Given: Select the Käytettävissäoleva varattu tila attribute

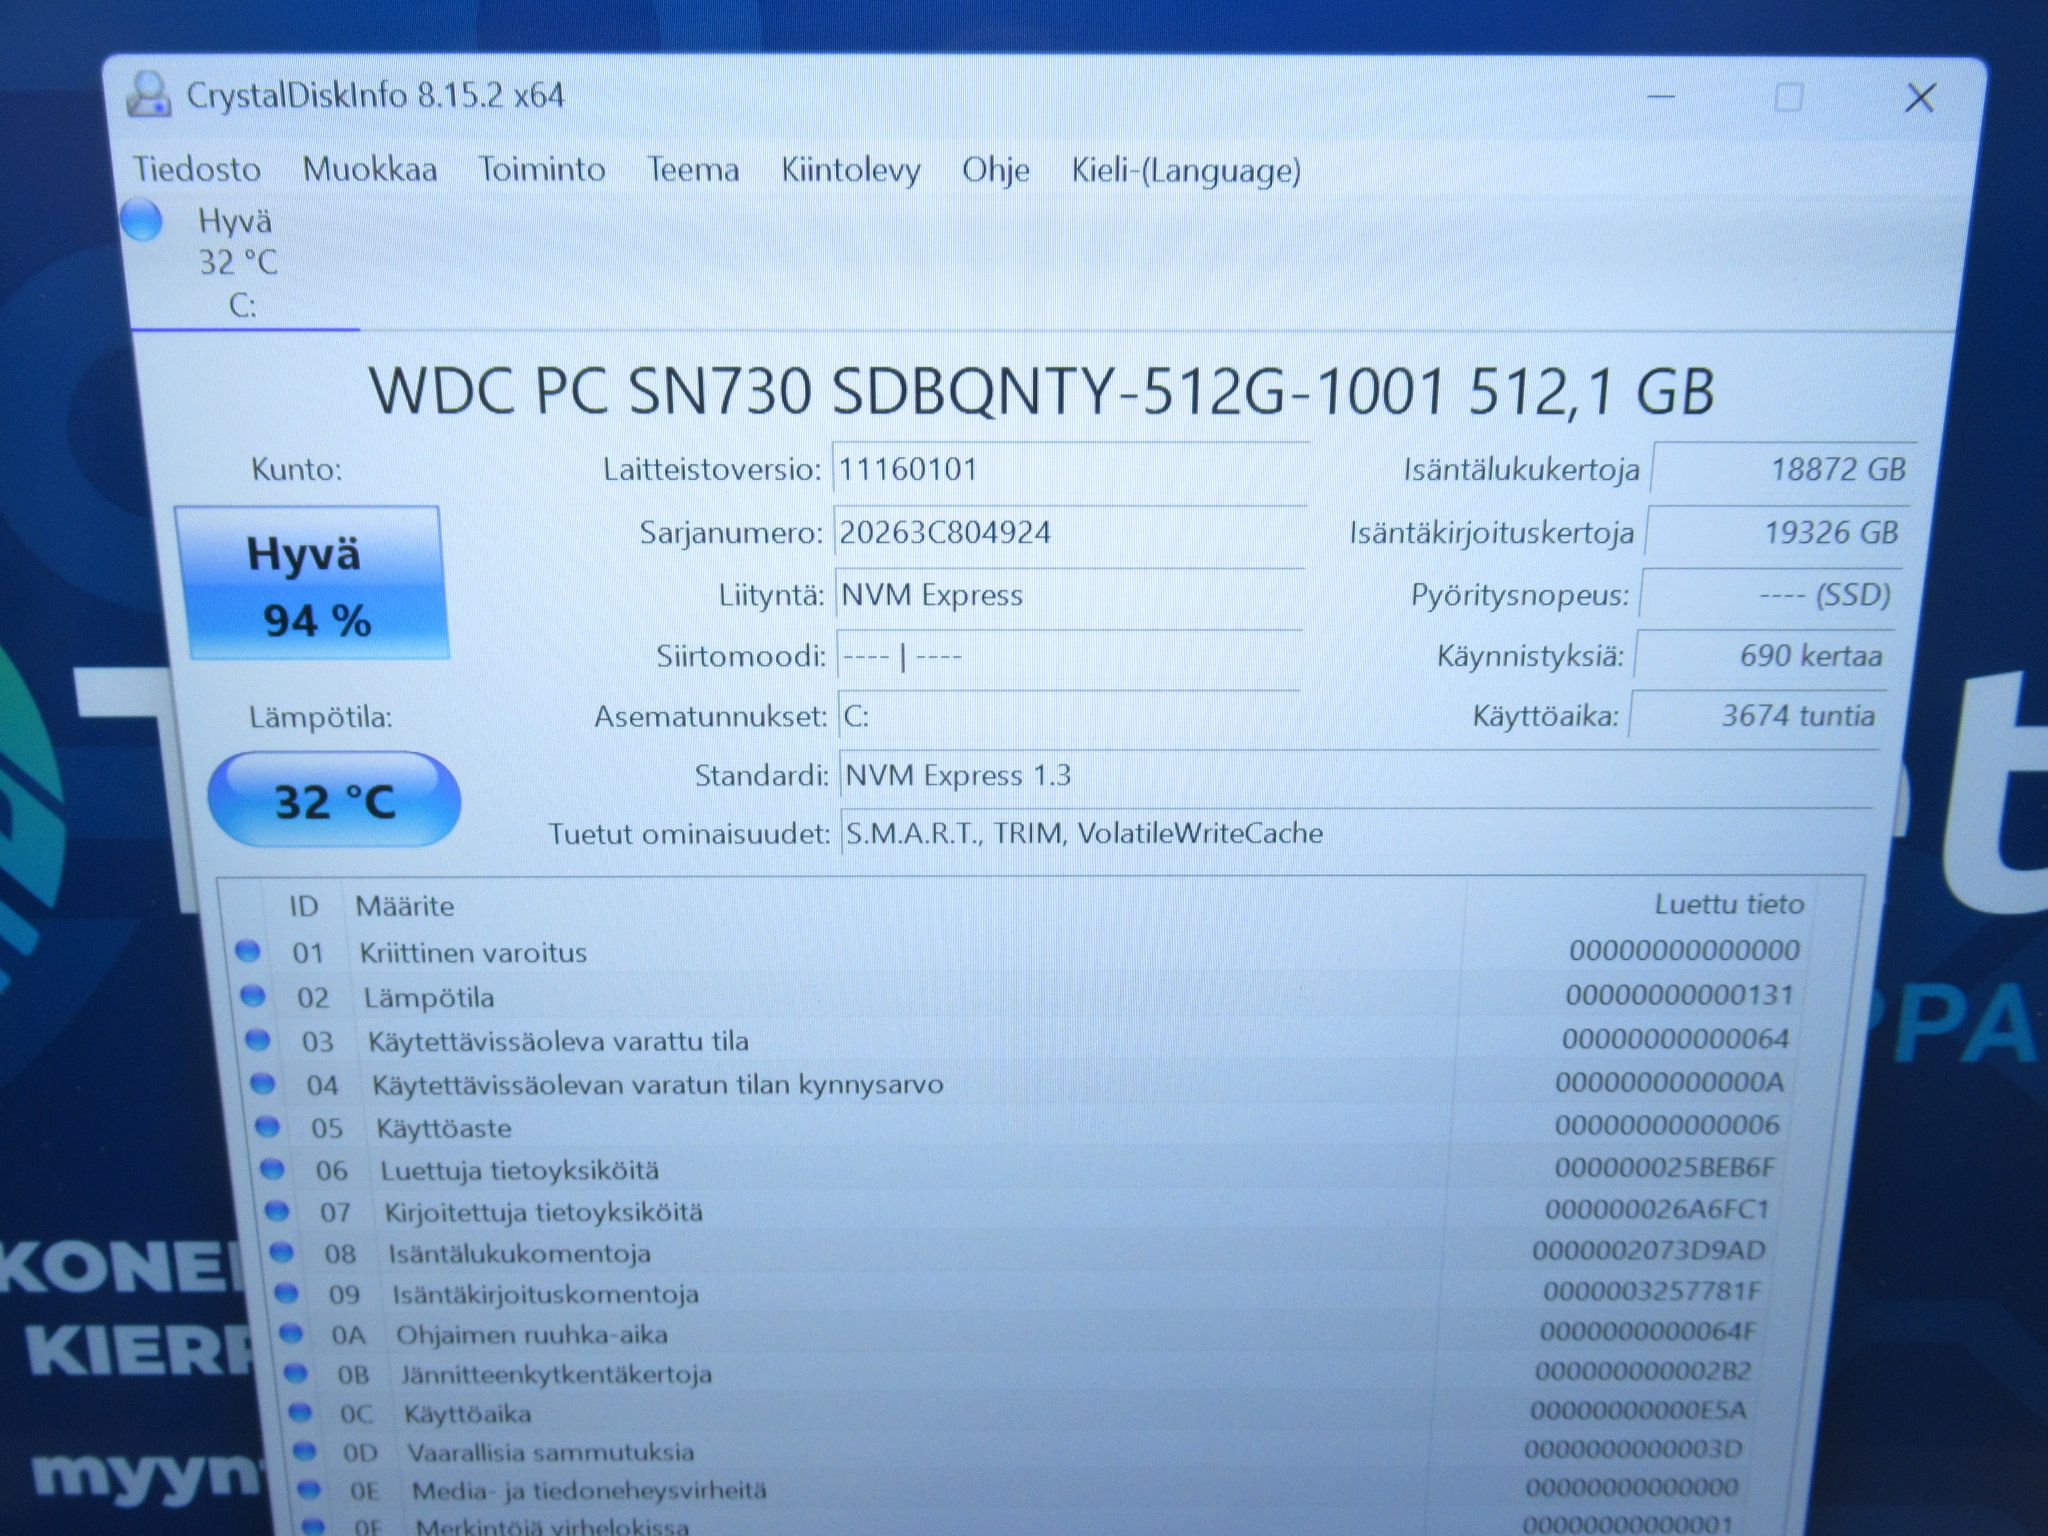Looking at the screenshot, I should (1017, 1040).
